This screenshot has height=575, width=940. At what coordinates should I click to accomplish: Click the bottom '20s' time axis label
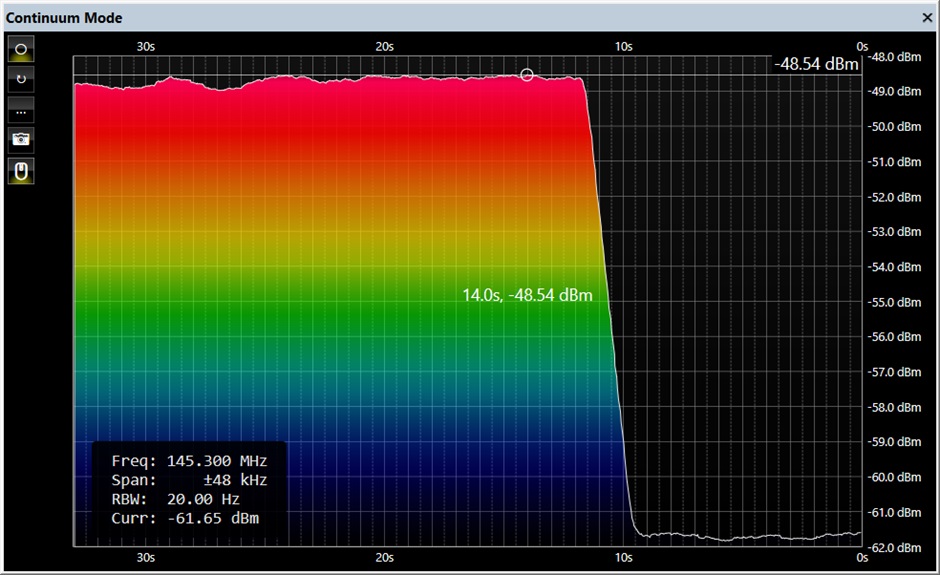pos(385,558)
